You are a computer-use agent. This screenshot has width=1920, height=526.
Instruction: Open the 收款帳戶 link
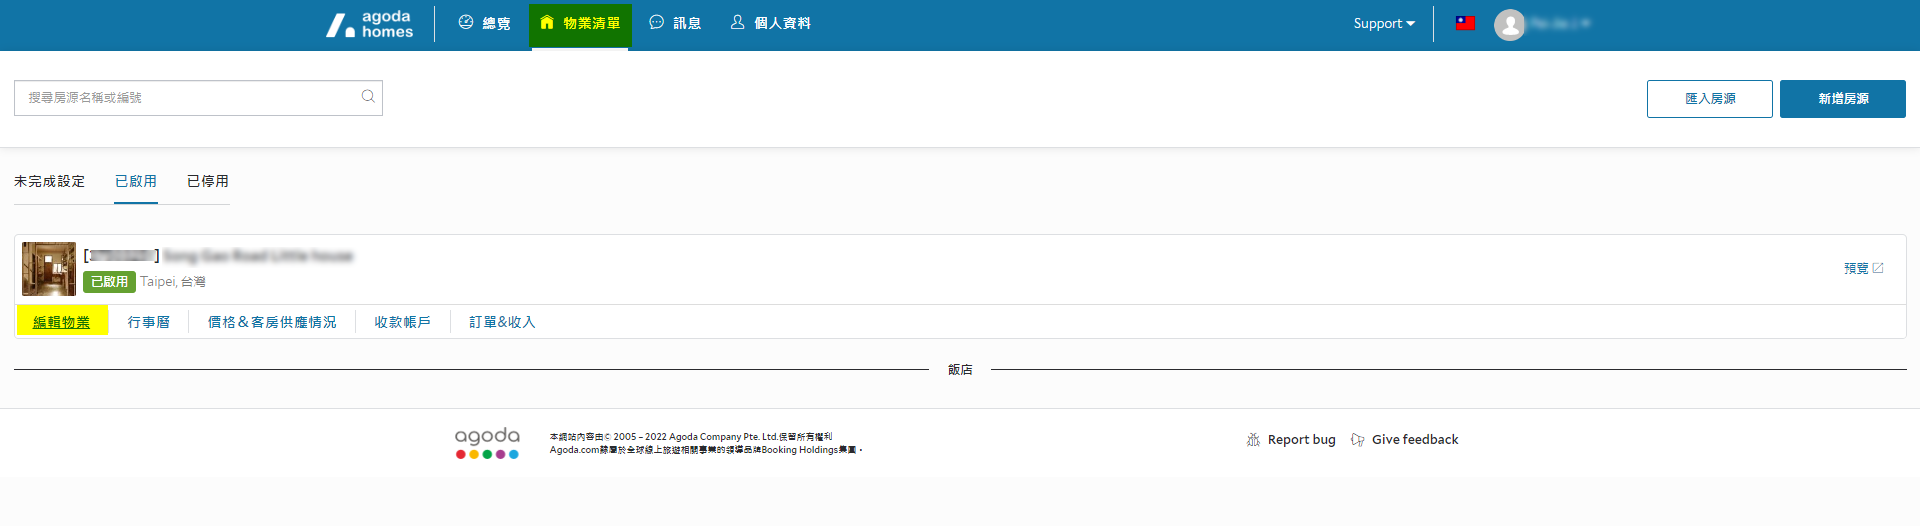pos(403,322)
